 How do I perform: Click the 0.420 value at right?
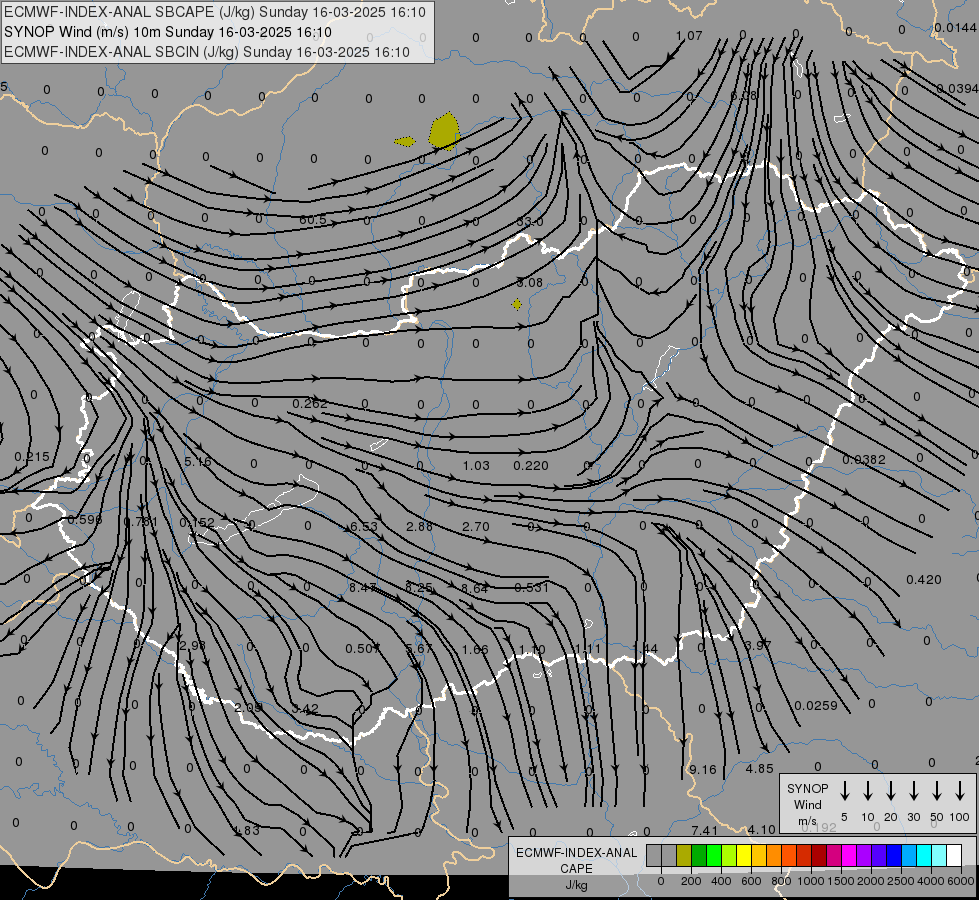point(924,580)
